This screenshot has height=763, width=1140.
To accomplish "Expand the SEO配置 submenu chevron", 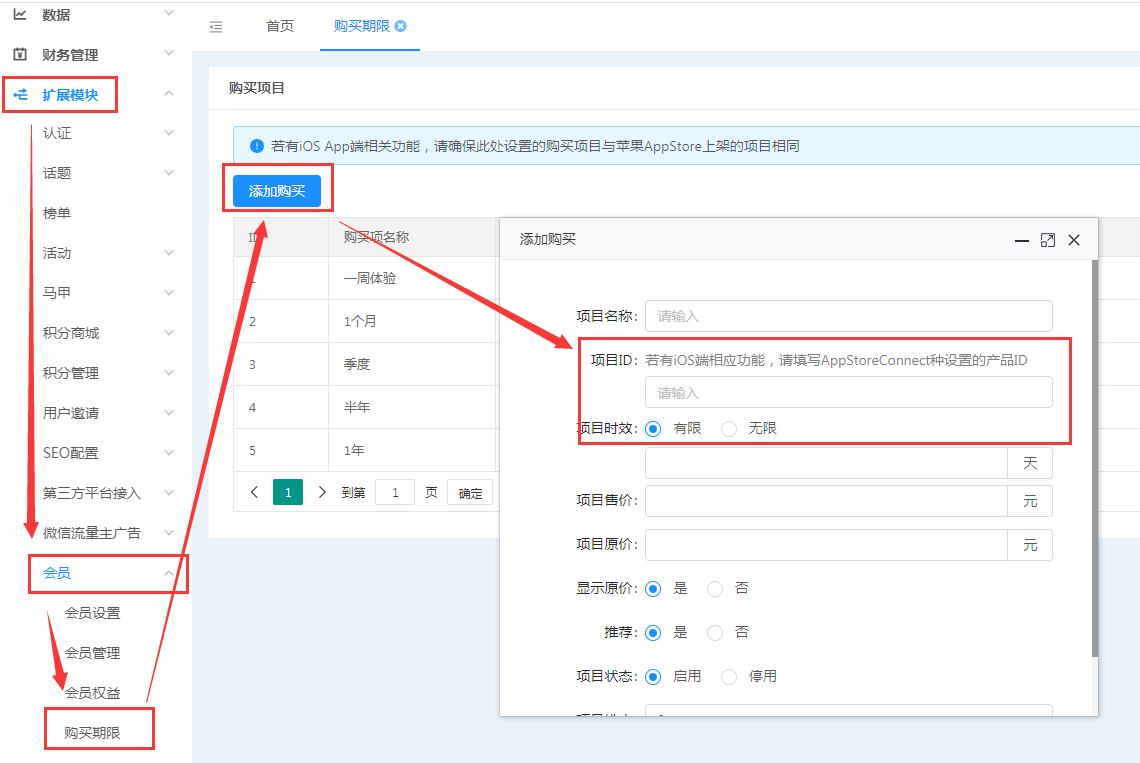I will pos(169,453).
